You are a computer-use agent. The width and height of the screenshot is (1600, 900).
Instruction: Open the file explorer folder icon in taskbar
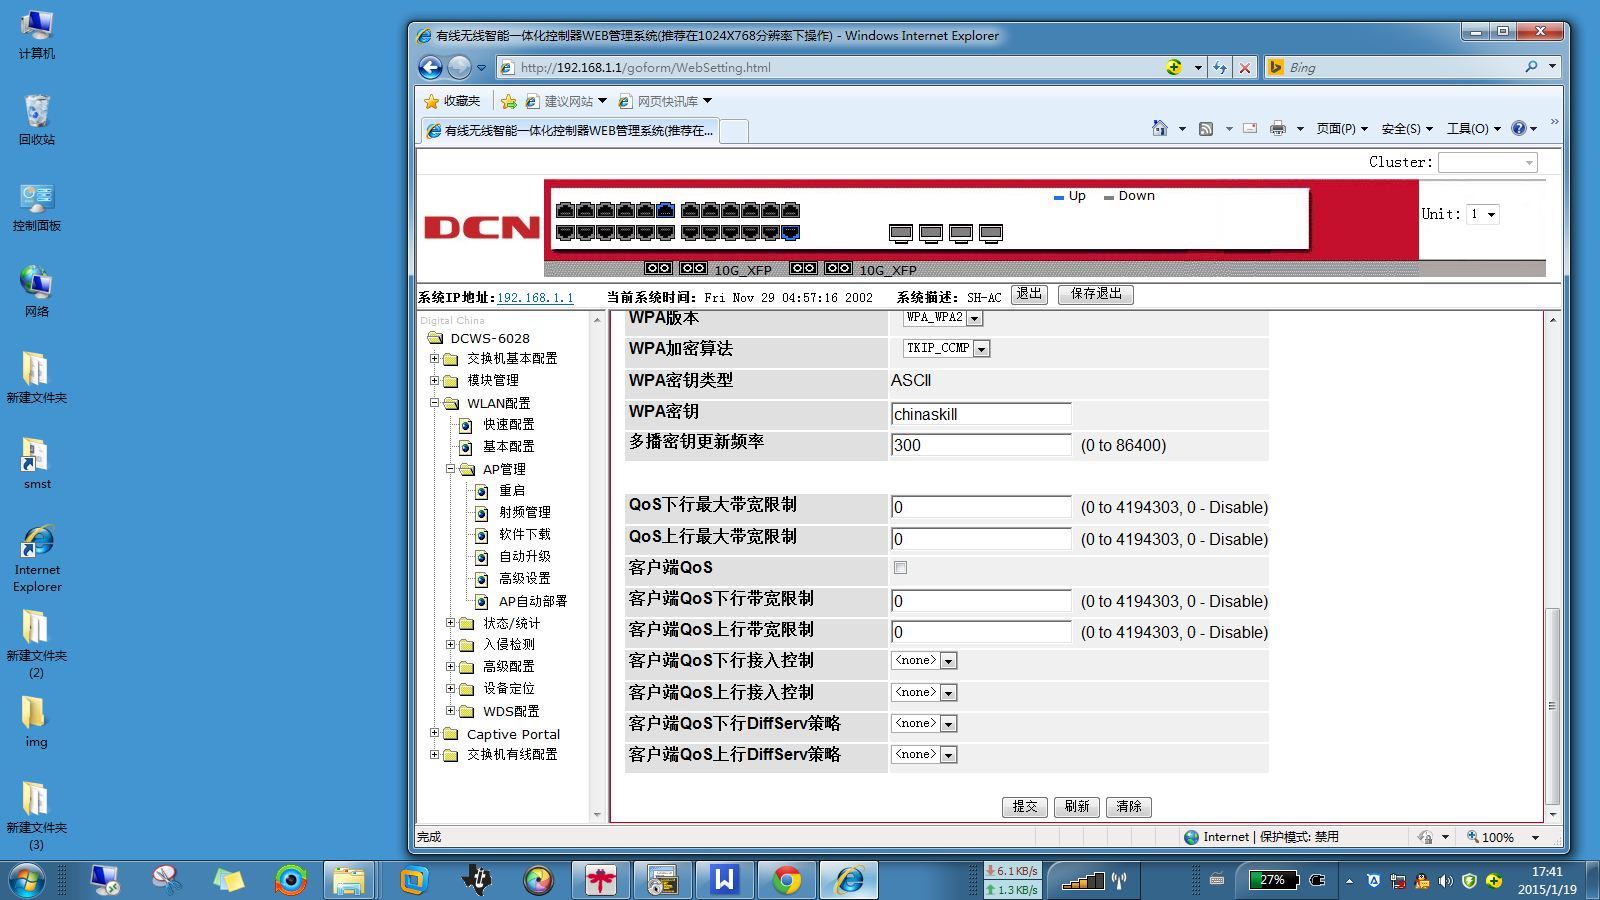pyautogui.click(x=349, y=880)
